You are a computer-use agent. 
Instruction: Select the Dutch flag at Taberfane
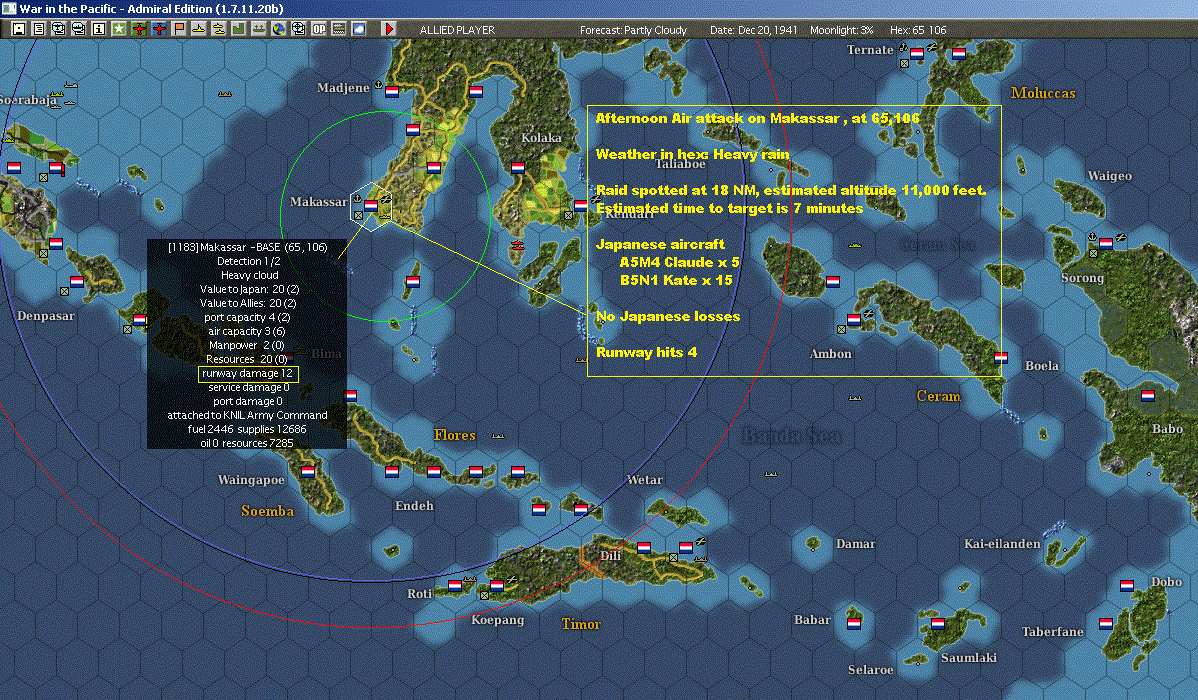coord(1106,623)
